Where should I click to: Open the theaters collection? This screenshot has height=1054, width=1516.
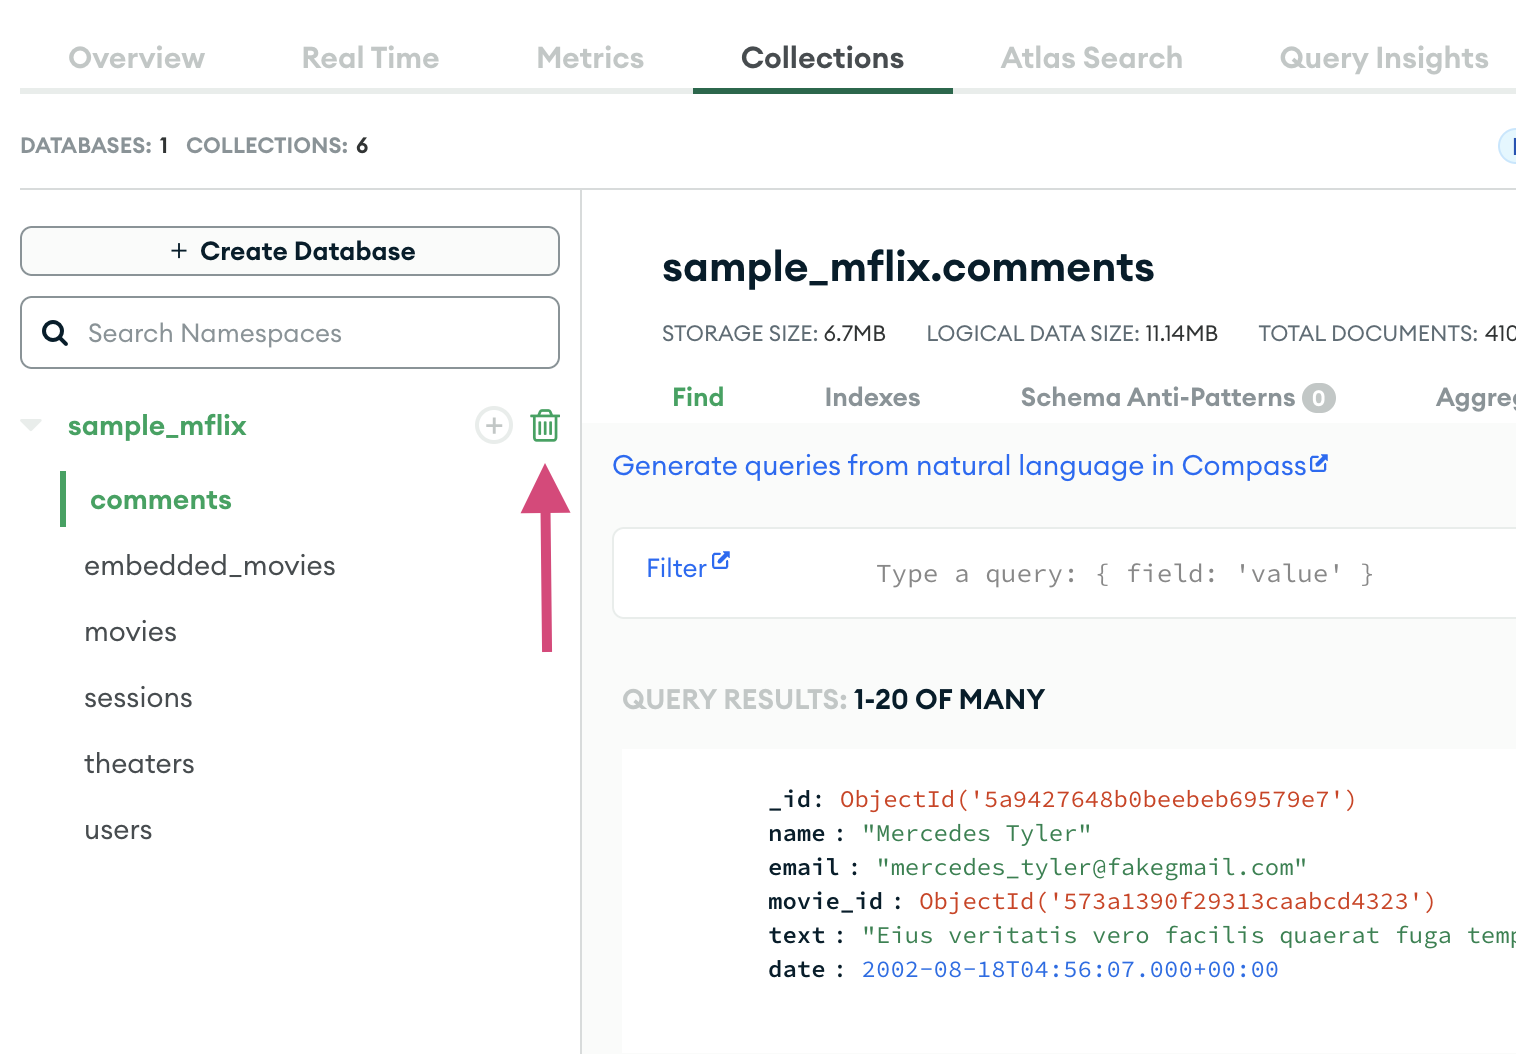(x=139, y=764)
